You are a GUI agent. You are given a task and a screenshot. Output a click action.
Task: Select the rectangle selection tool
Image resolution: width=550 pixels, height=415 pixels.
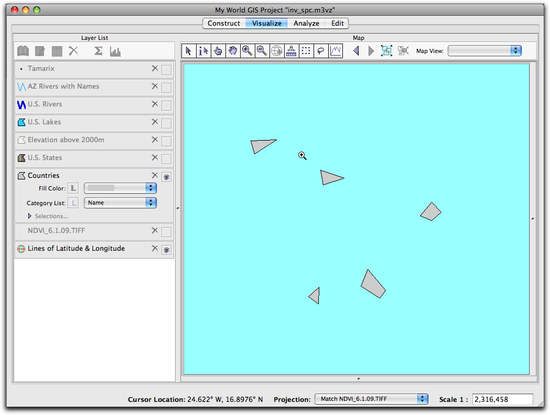pyautogui.click(x=306, y=51)
